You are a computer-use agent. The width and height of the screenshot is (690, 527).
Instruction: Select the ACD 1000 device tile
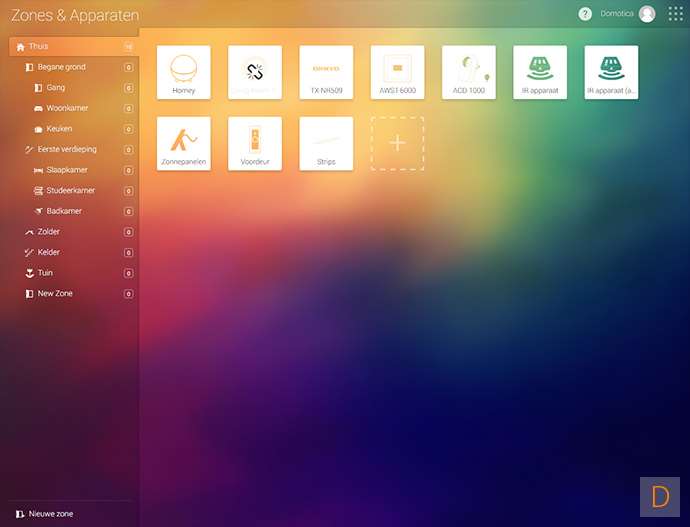coord(468,72)
